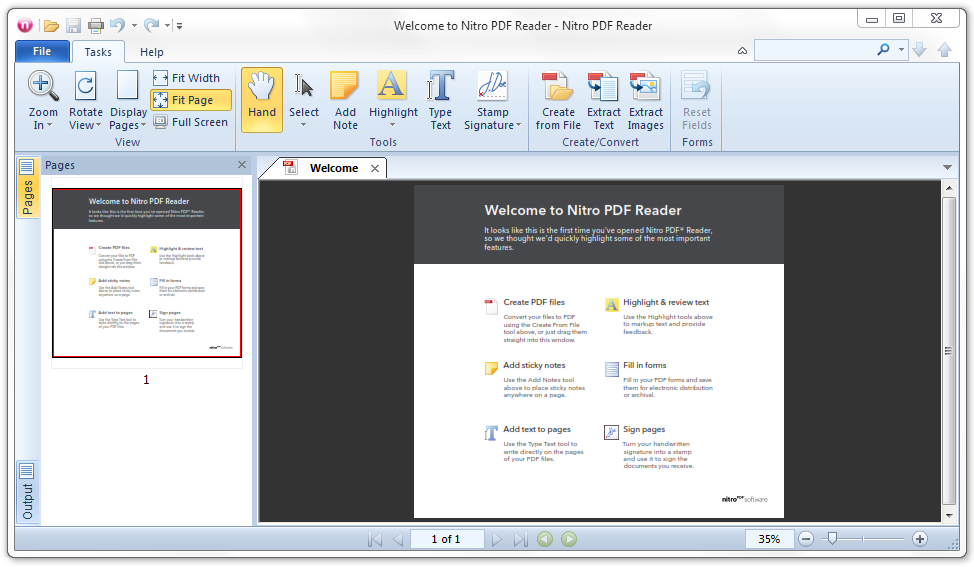Click the Nitro application logo button
Screen dimensions: 974x567
(x=25, y=25)
